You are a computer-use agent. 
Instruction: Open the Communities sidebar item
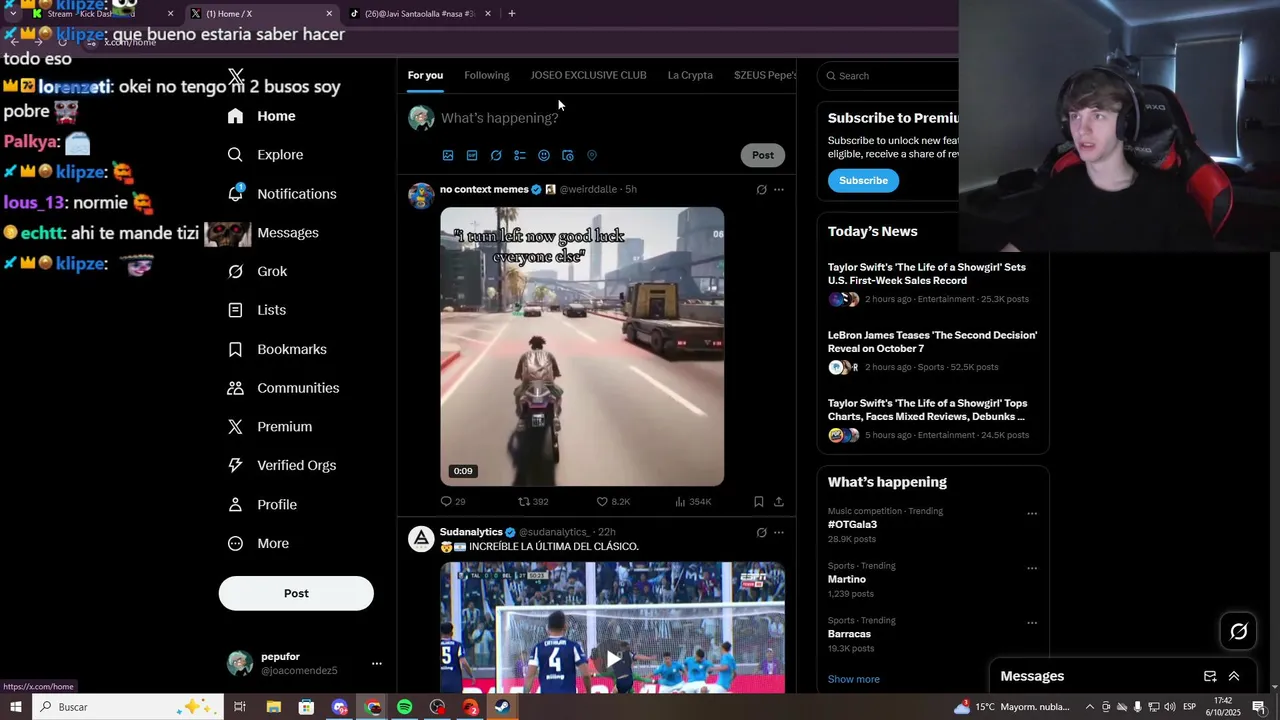coord(284,388)
